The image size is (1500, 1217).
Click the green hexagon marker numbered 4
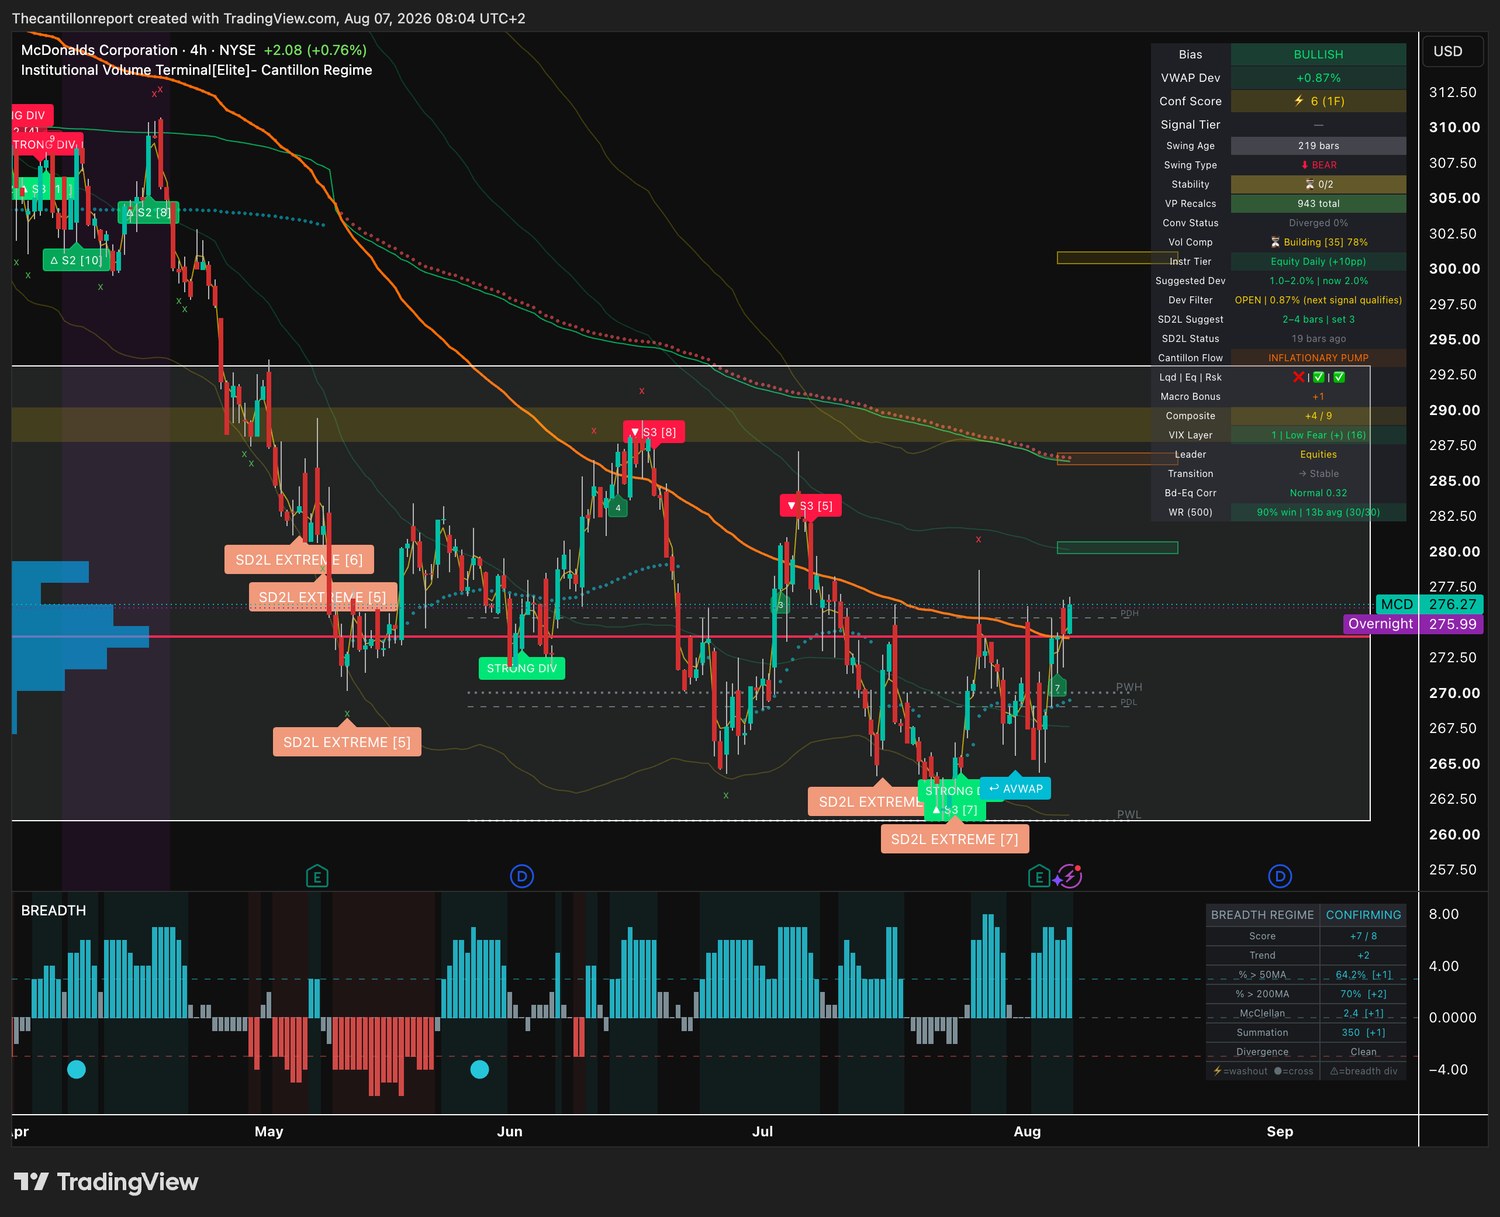click(618, 508)
